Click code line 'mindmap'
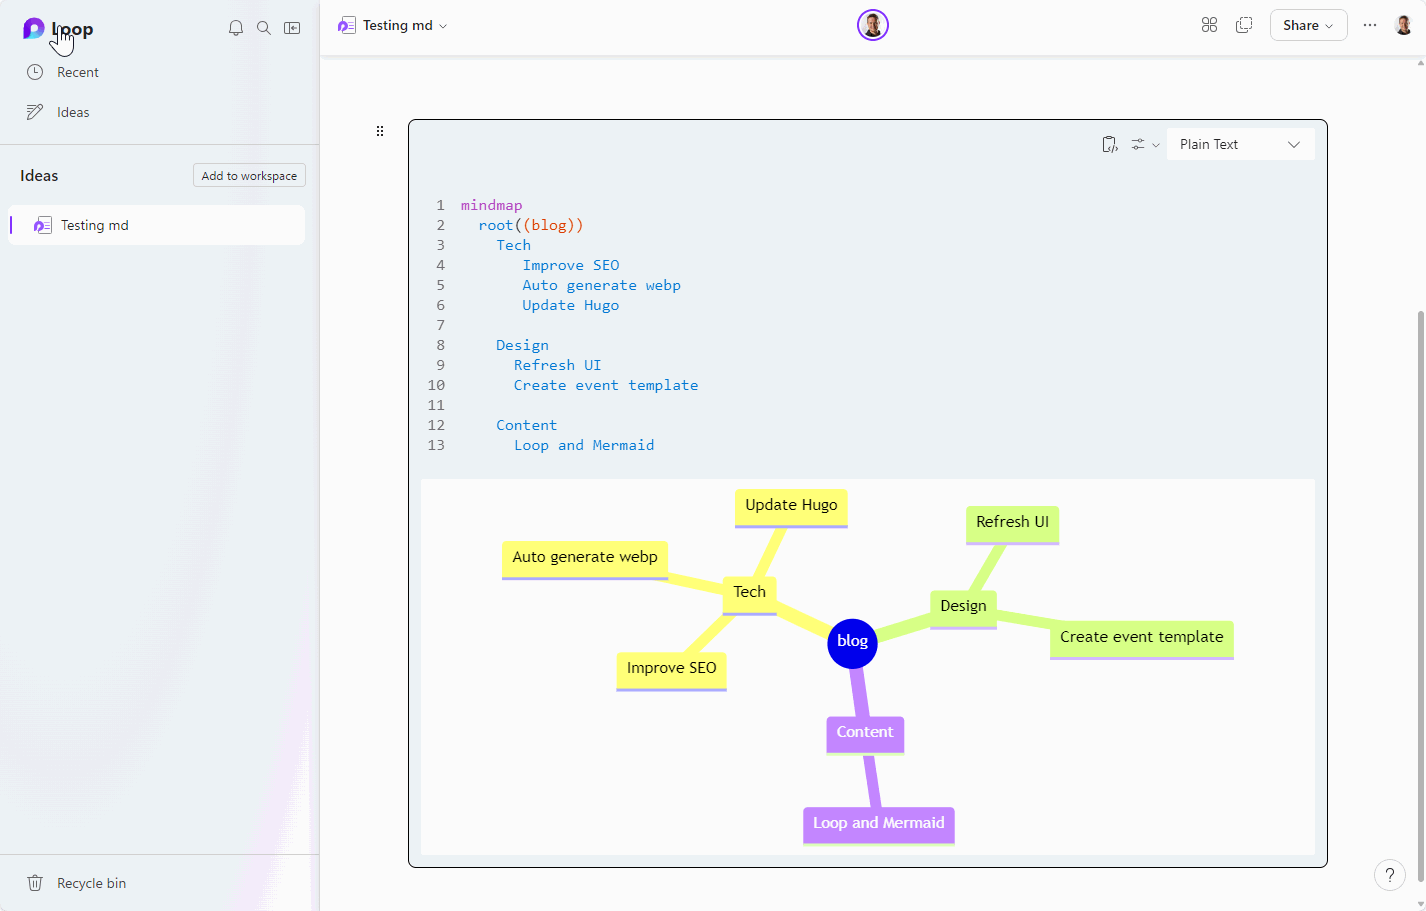1426x911 pixels. point(491,205)
